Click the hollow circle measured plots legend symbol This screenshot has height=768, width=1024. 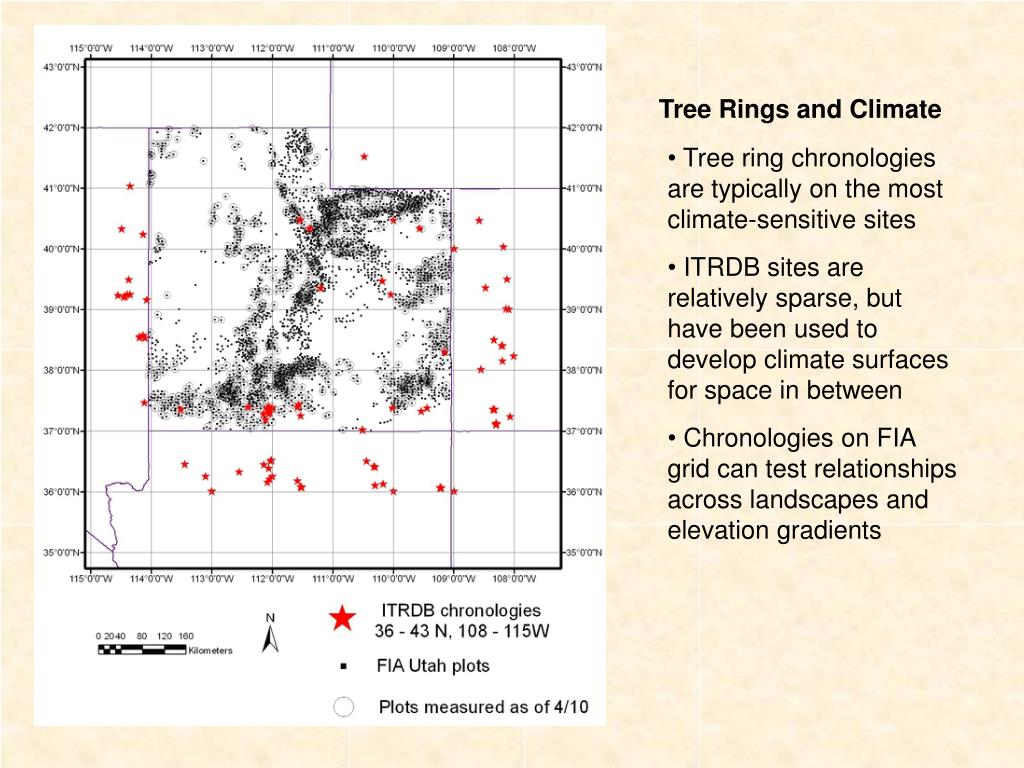pos(344,707)
